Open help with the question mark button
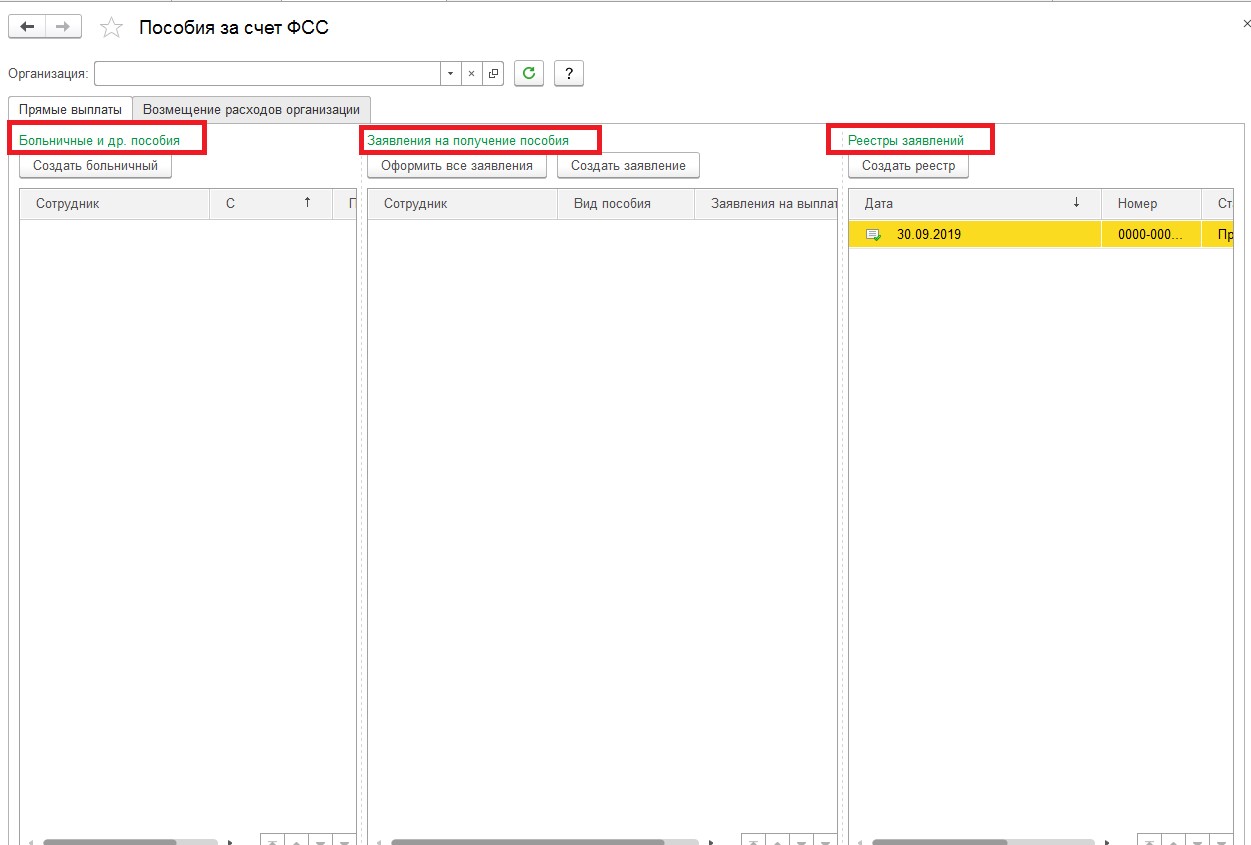Viewport: 1251px width, 845px height. (x=568, y=73)
